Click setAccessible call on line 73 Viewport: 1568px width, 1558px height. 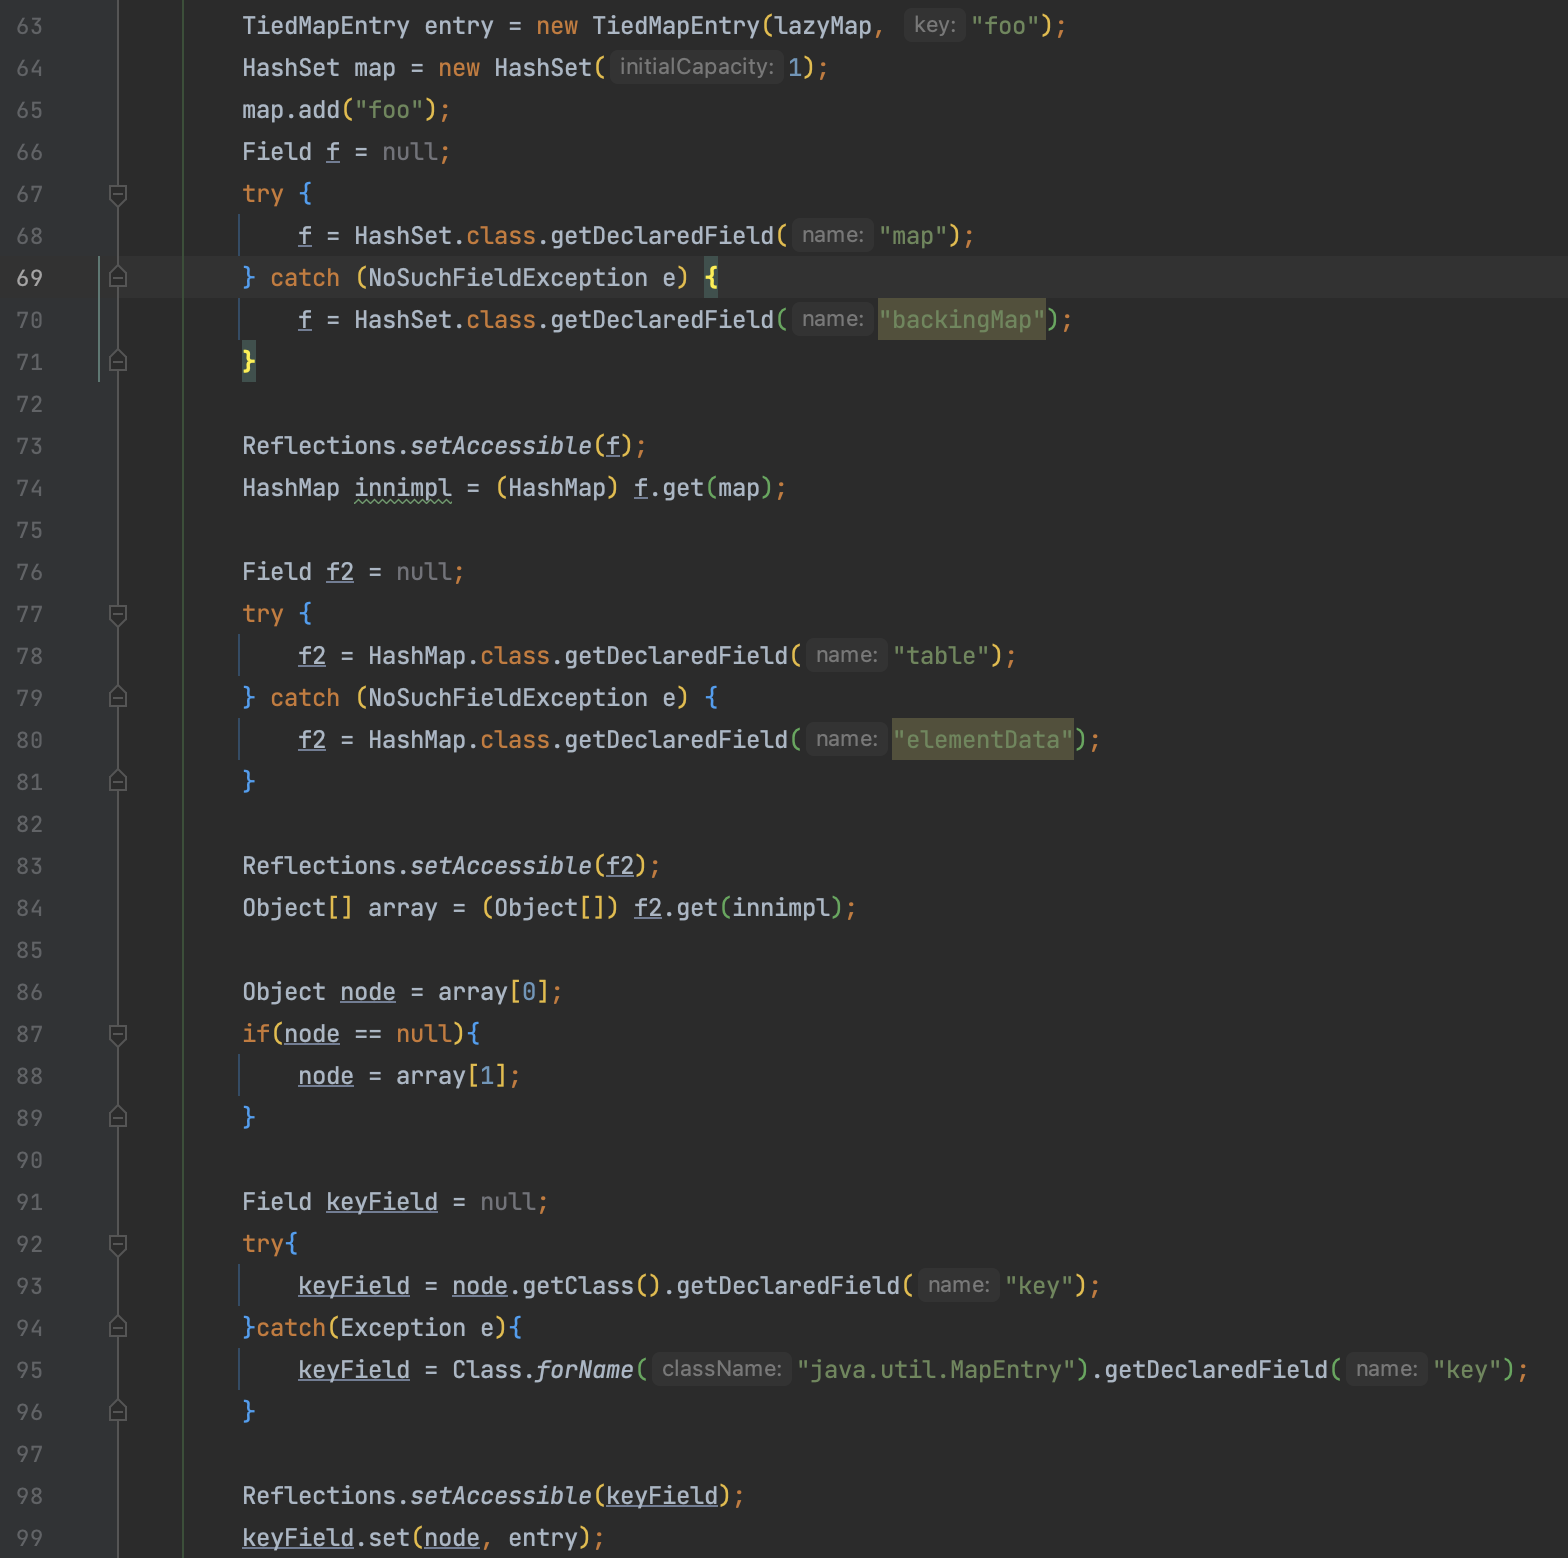(501, 446)
